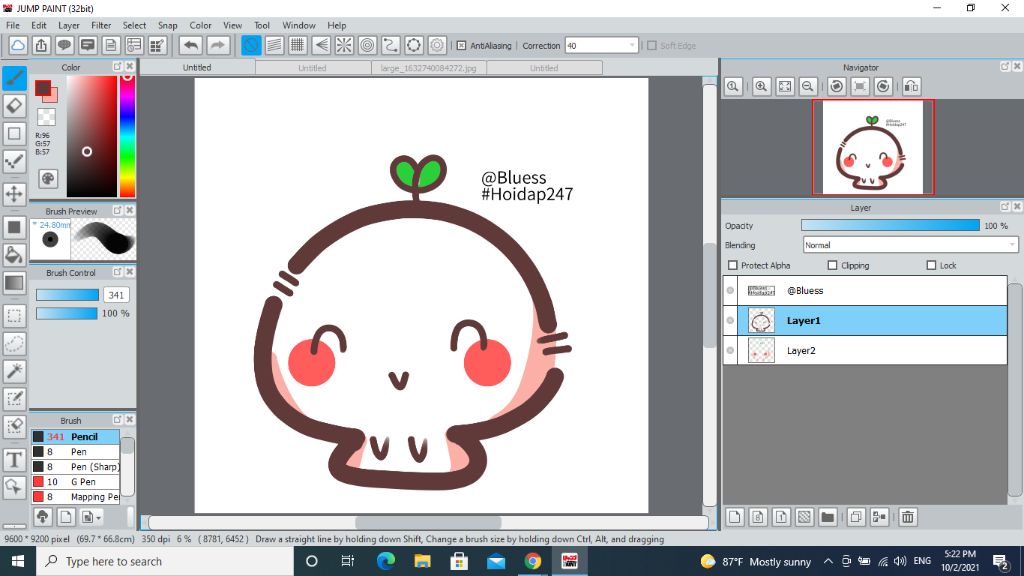1024x576 pixels.
Task: Turn on the radial snap guide
Action: (344, 45)
